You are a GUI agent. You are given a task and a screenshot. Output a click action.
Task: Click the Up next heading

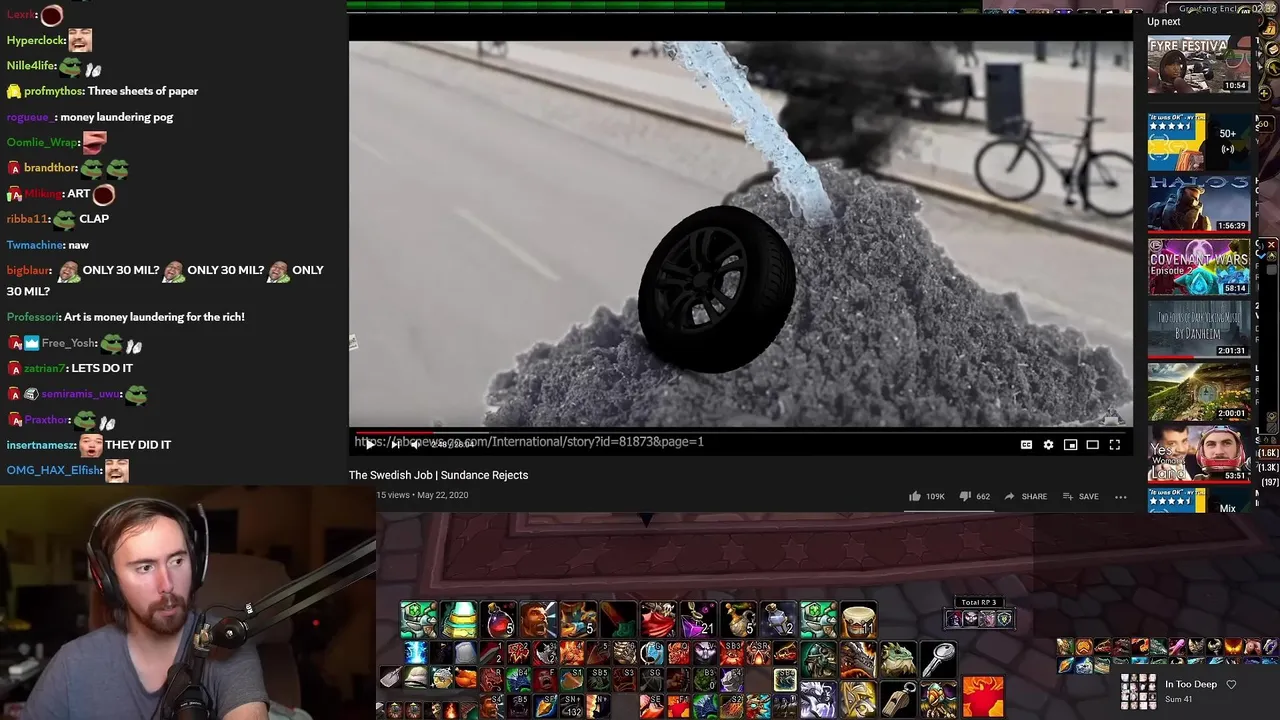1164,22
